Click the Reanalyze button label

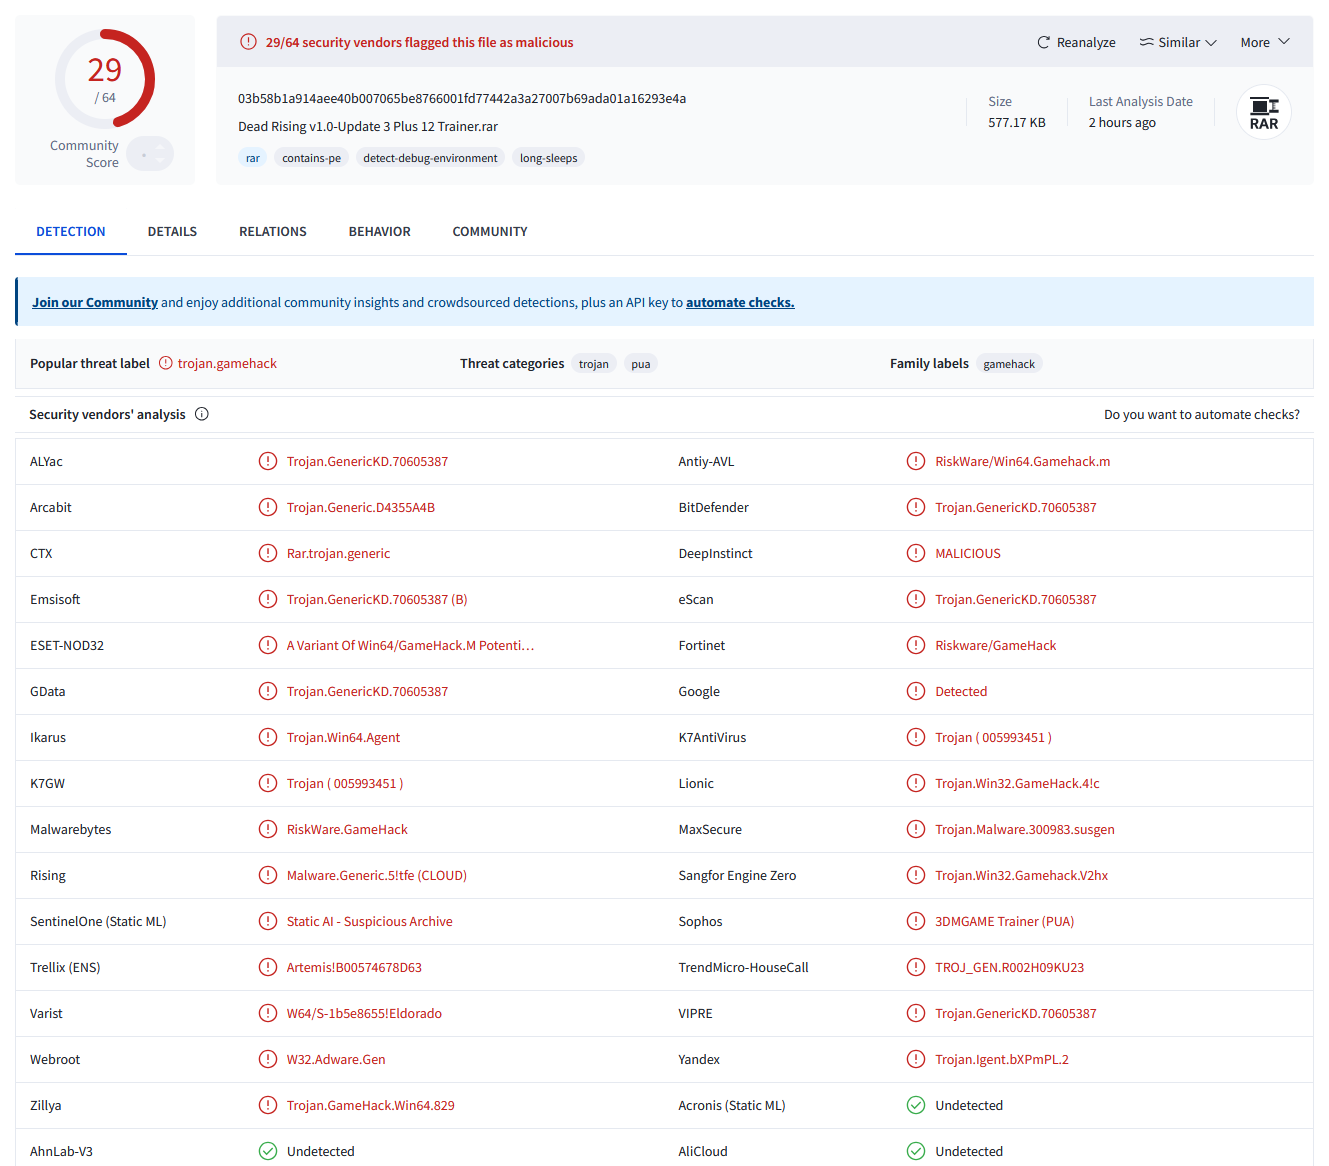(1086, 42)
